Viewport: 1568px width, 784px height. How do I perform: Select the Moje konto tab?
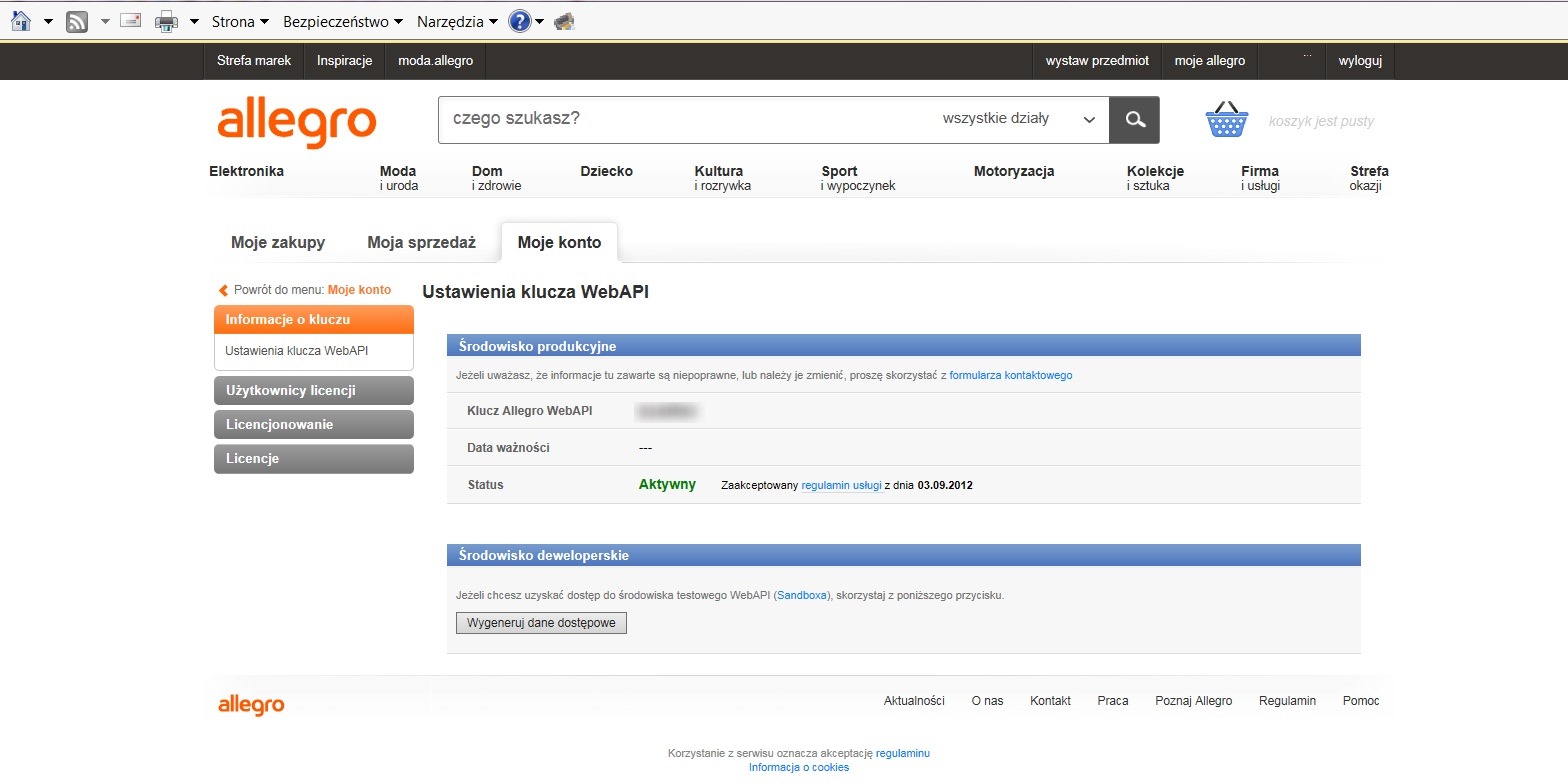[x=559, y=243]
